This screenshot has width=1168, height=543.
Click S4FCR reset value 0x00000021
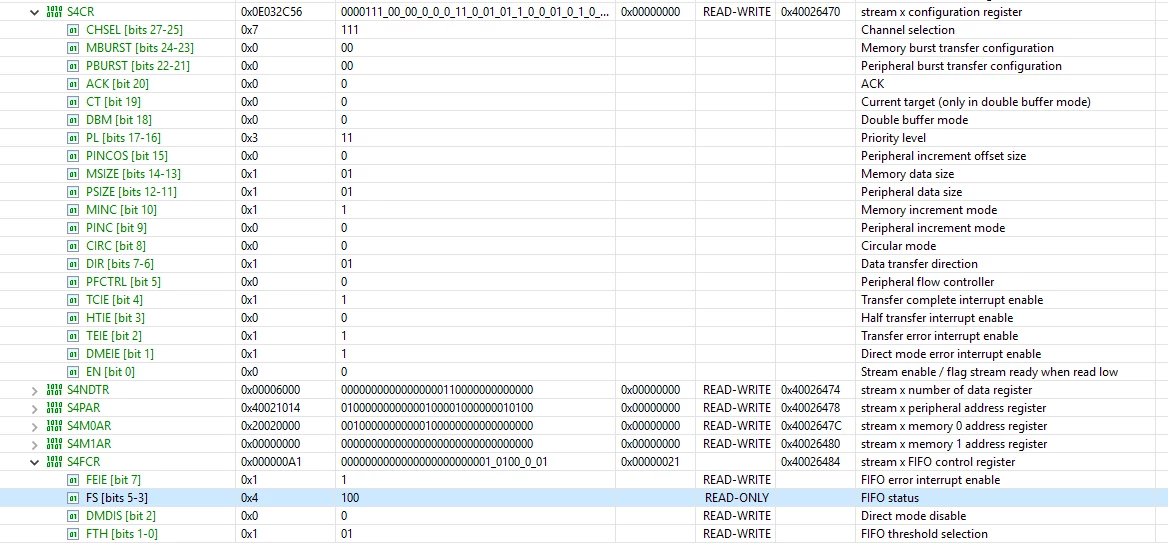(x=650, y=462)
